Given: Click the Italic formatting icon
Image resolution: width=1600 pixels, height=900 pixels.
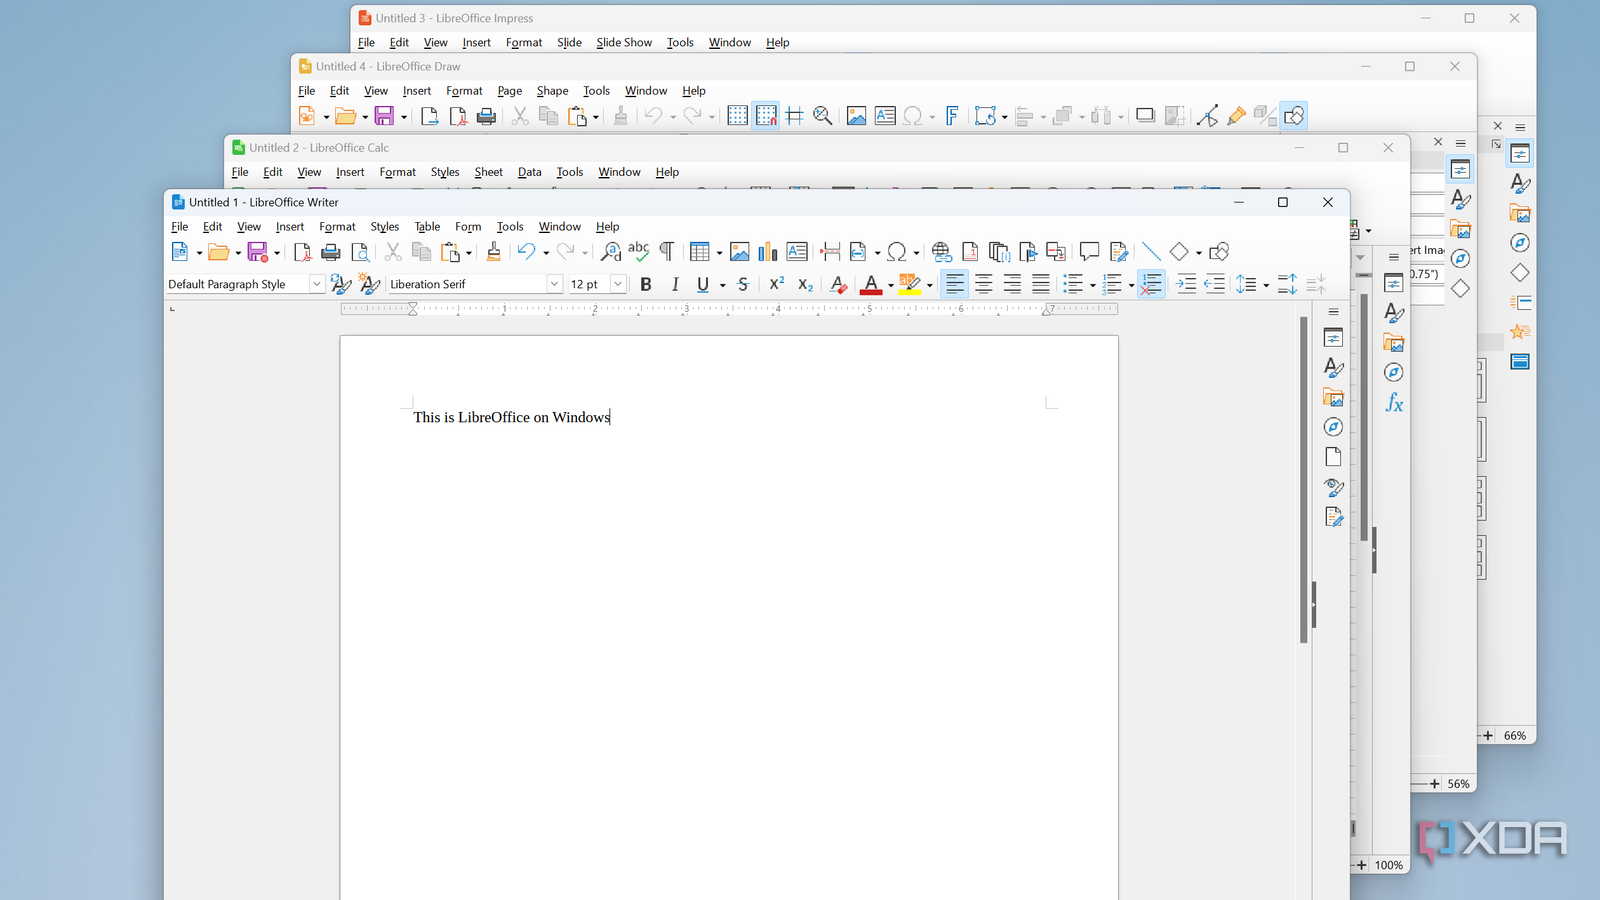Looking at the screenshot, I should [675, 284].
